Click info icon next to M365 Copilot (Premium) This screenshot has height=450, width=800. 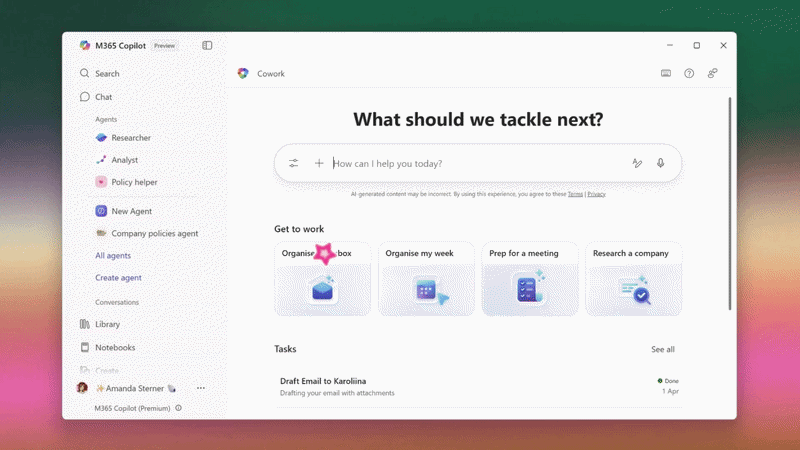click(179, 408)
